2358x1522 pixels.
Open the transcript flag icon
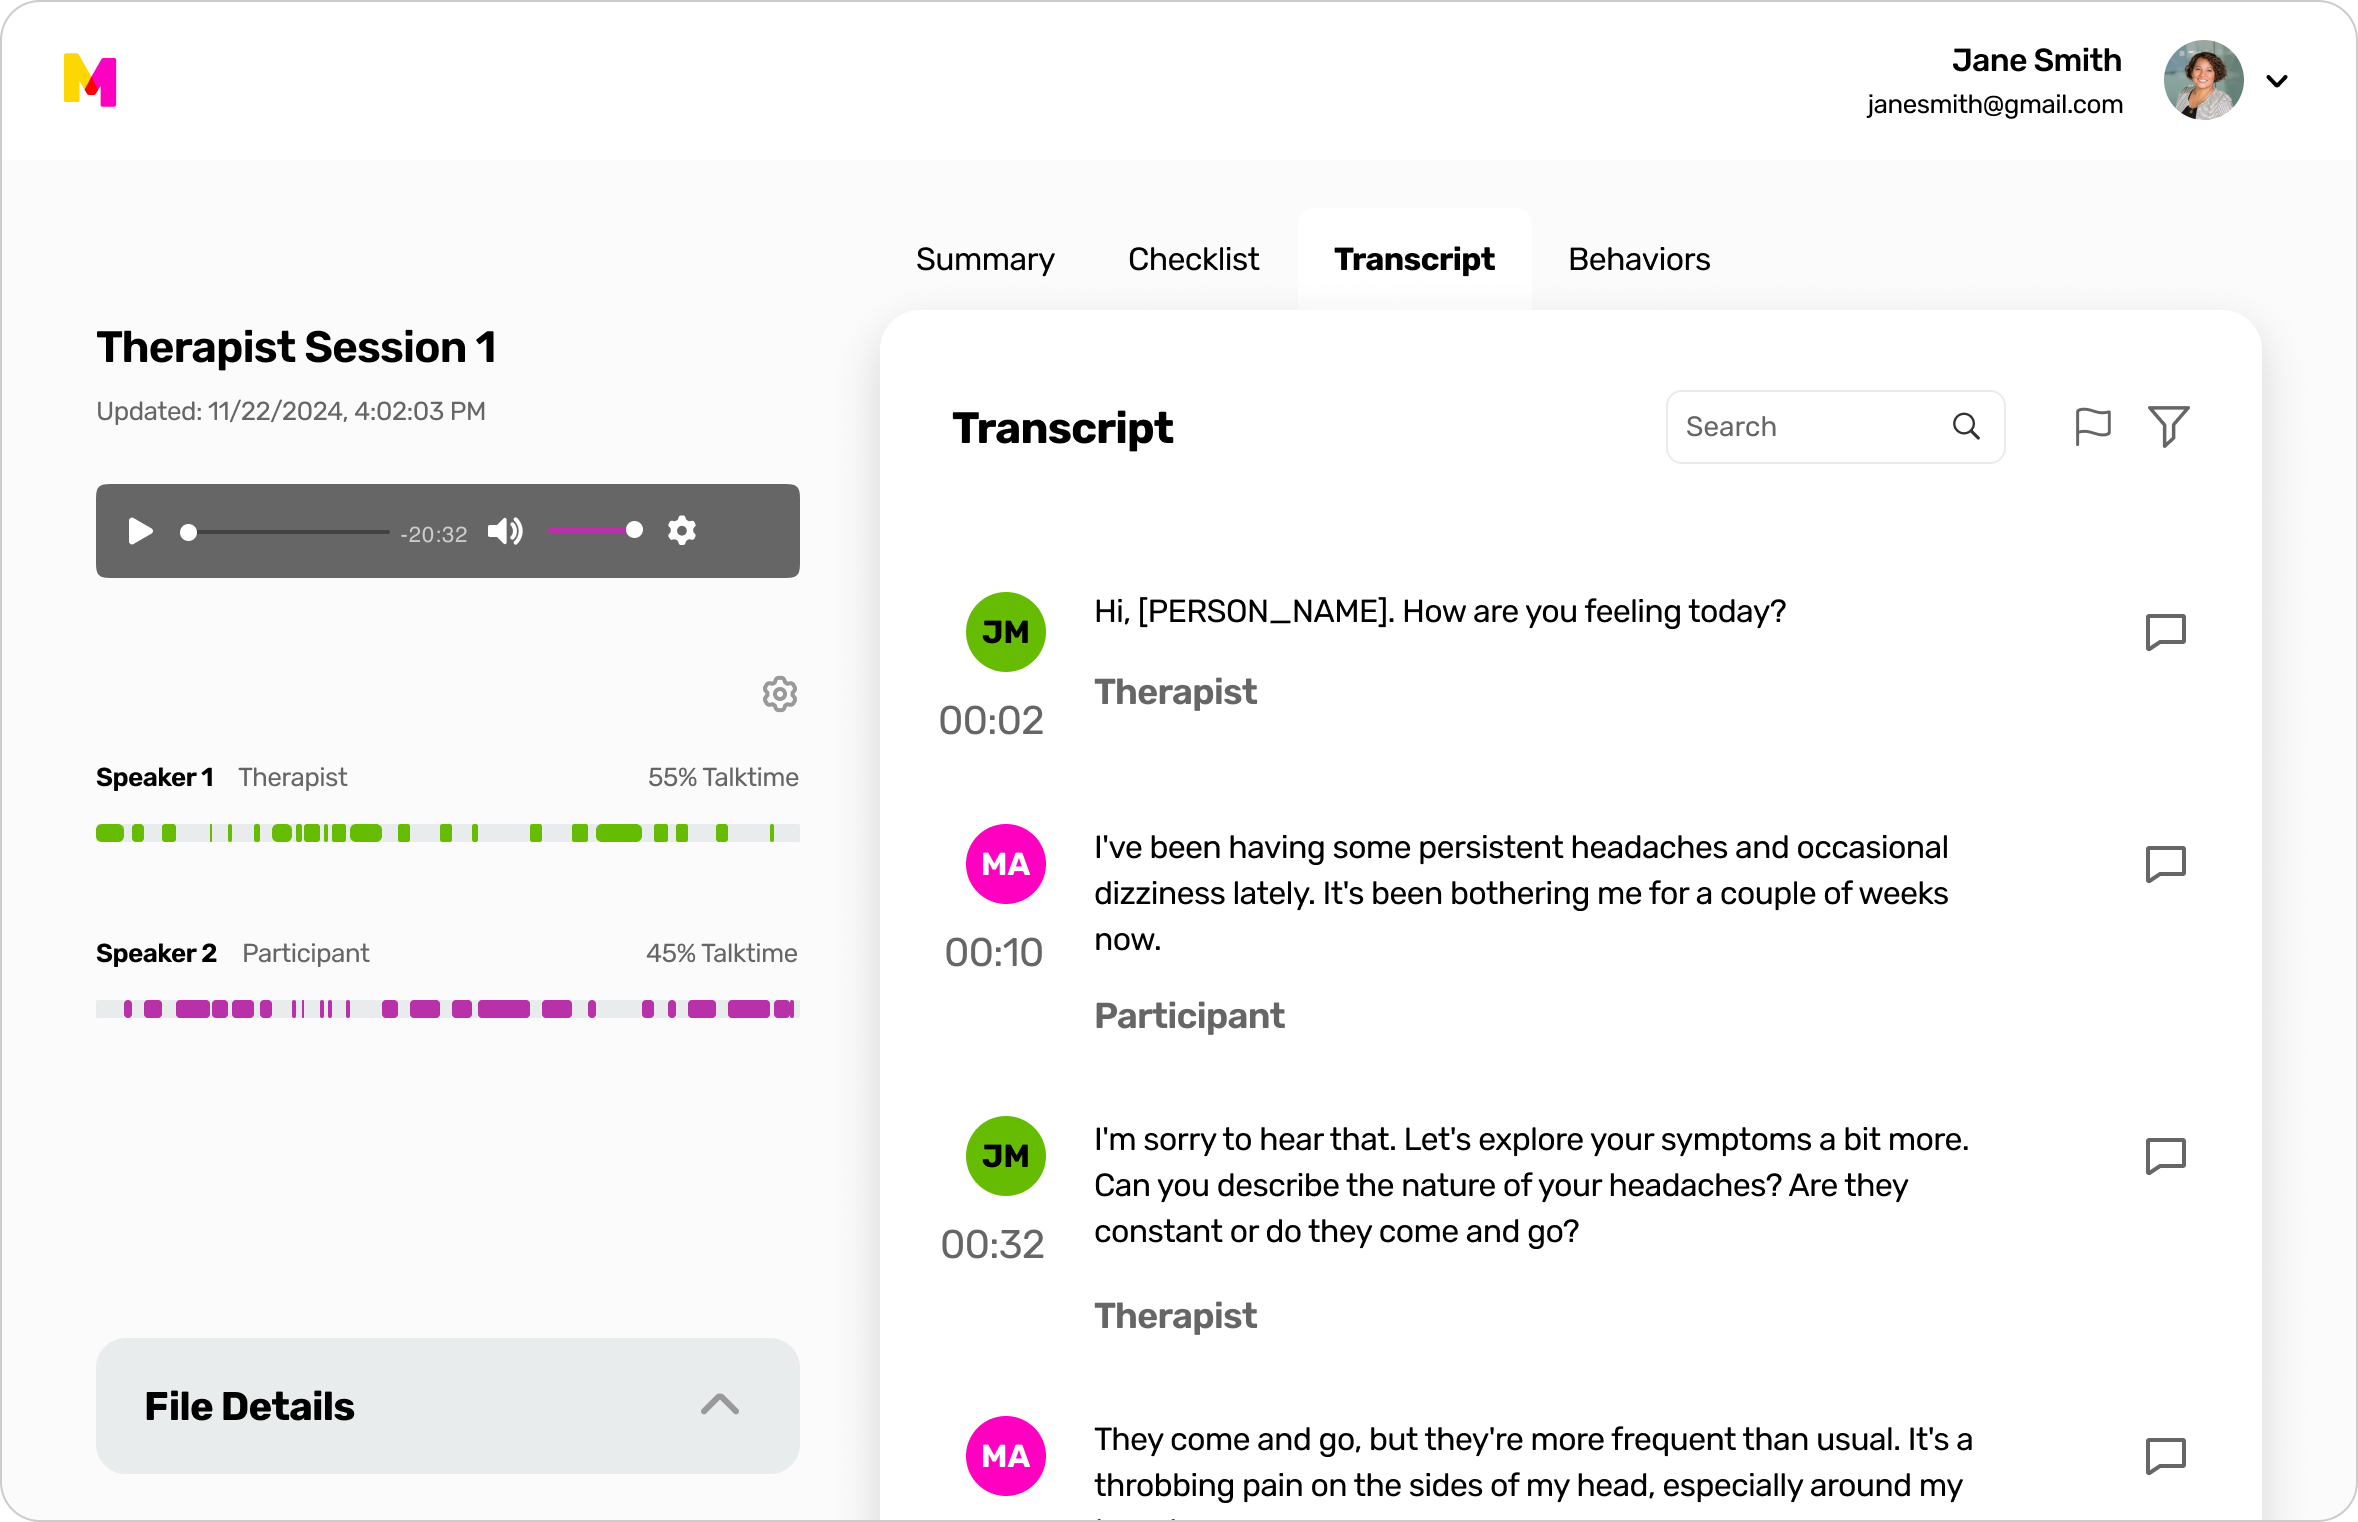tap(2092, 427)
